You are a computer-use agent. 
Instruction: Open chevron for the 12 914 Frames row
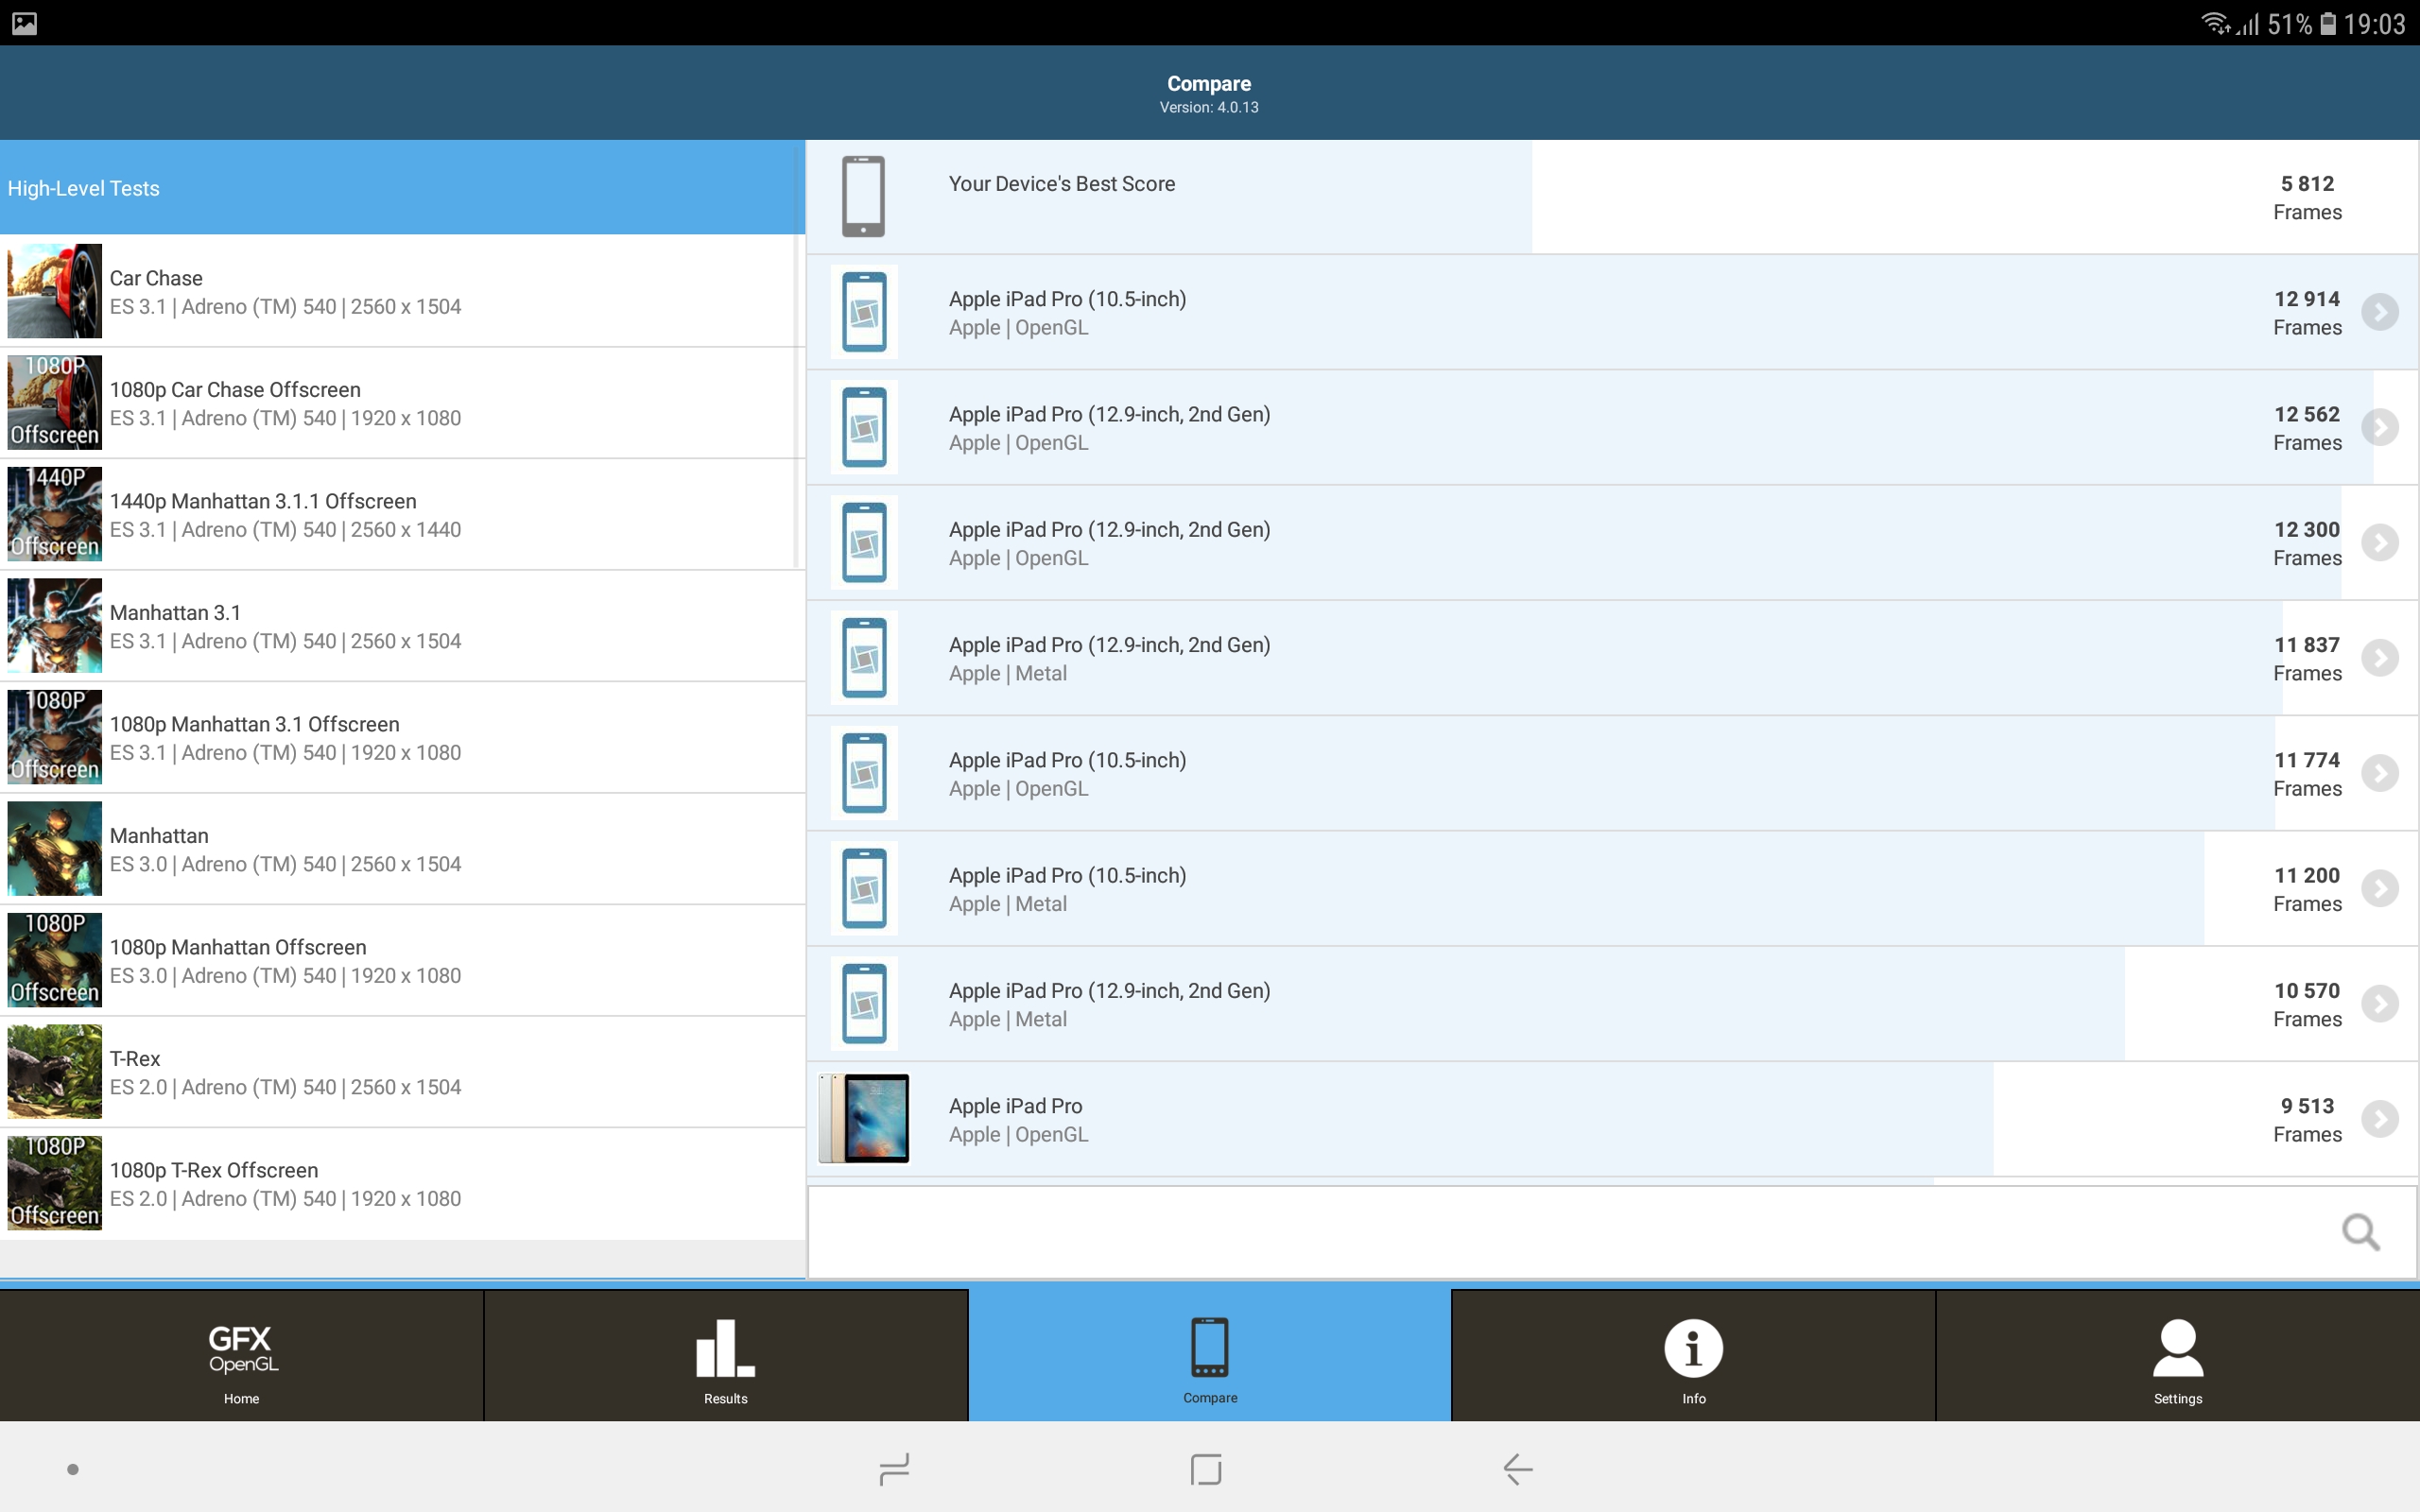coord(2380,312)
